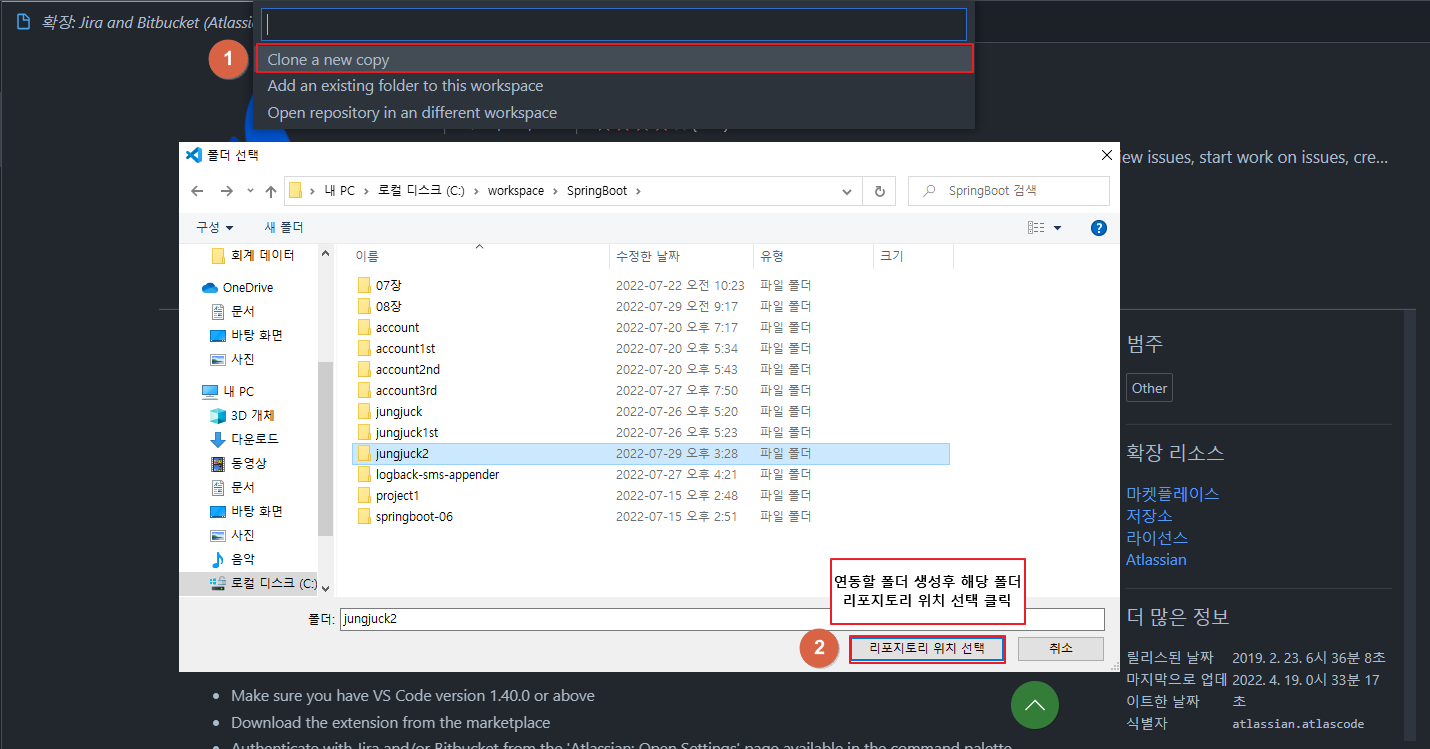Select the 'account' folder
This screenshot has height=749, width=1430.
(397, 327)
